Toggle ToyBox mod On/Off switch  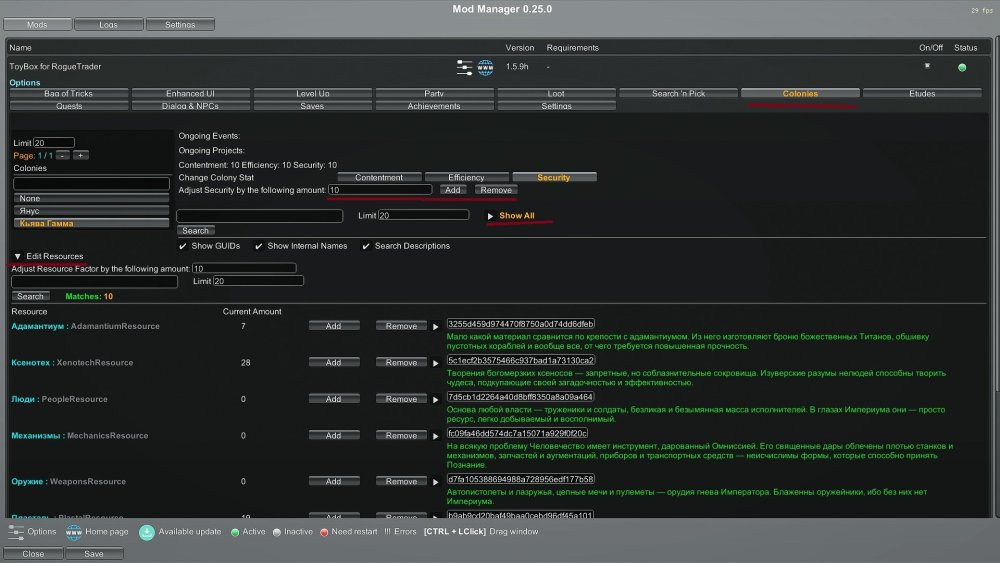point(926,66)
